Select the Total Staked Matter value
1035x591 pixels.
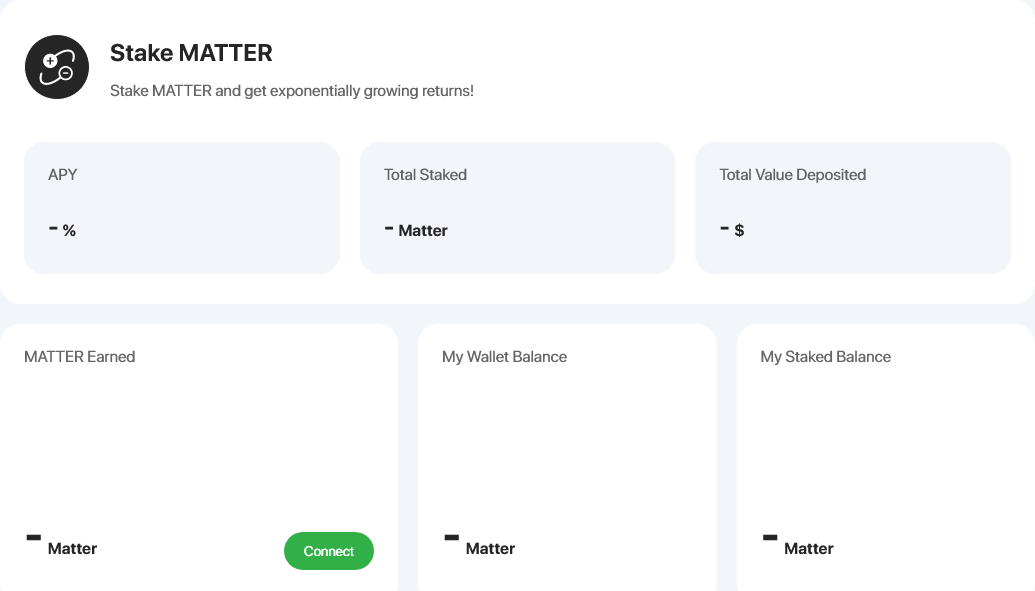pos(416,230)
